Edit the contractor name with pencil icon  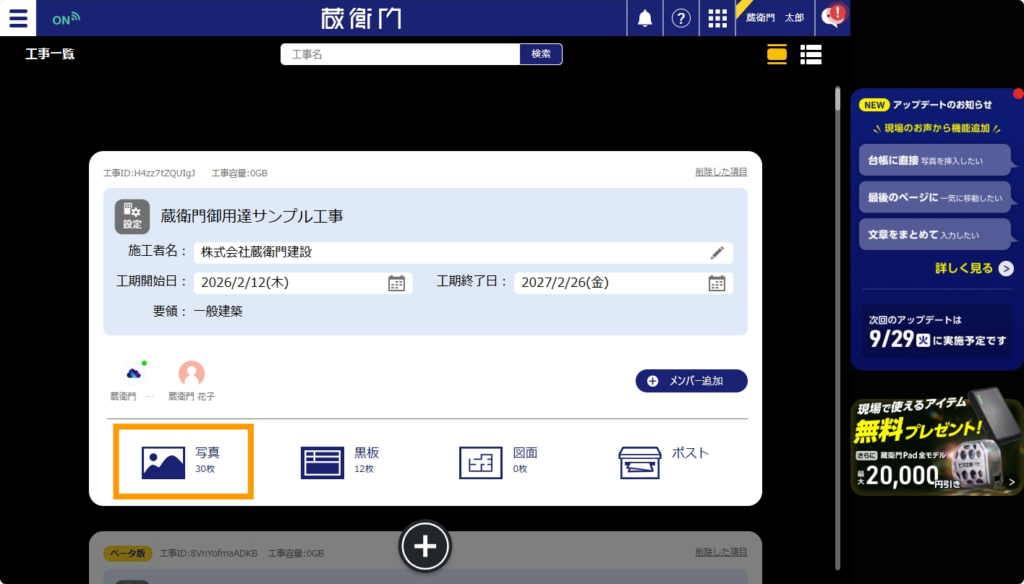click(717, 253)
